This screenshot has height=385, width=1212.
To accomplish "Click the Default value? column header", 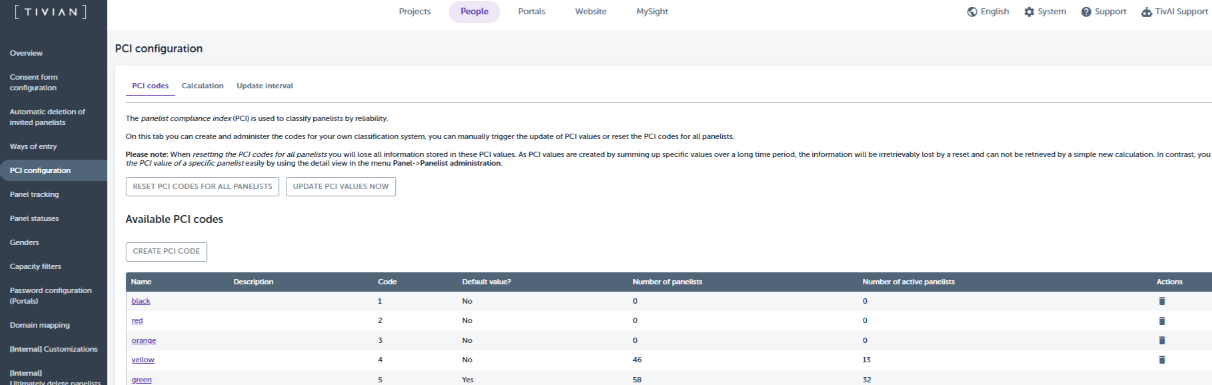I will point(486,282).
